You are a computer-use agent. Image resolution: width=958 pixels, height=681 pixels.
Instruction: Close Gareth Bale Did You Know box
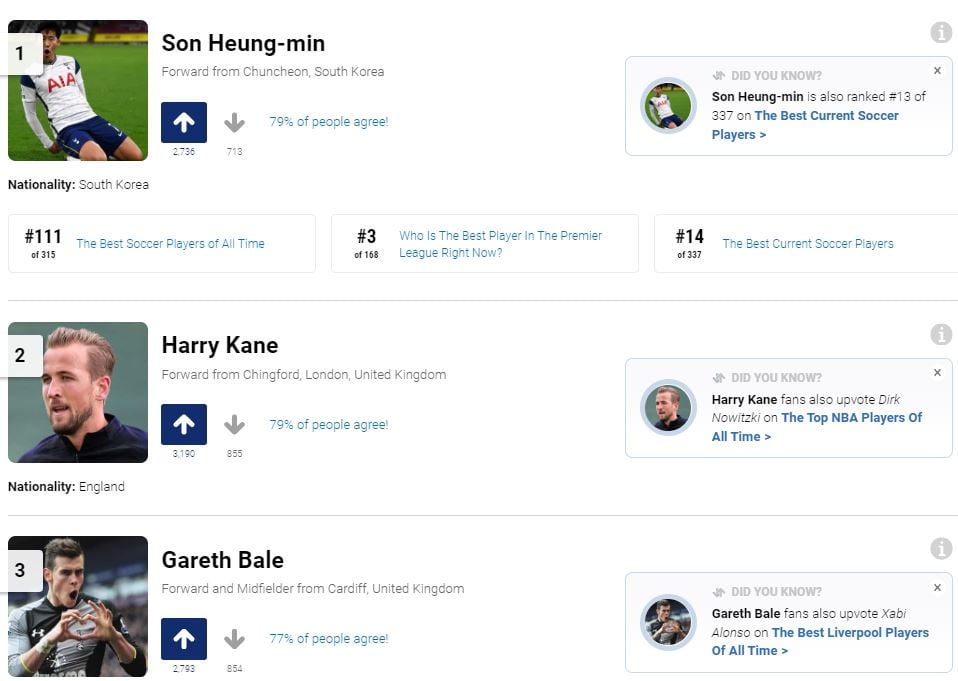pyautogui.click(x=937, y=588)
